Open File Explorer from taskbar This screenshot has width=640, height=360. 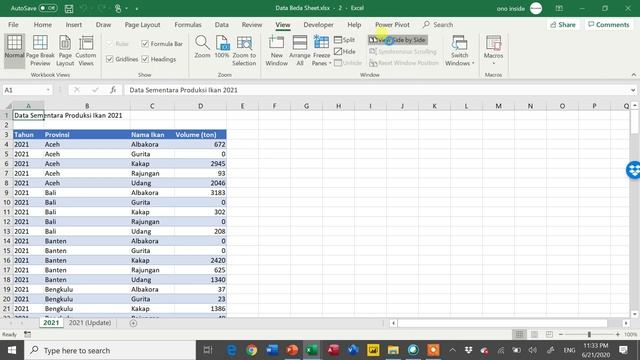[393, 350]
